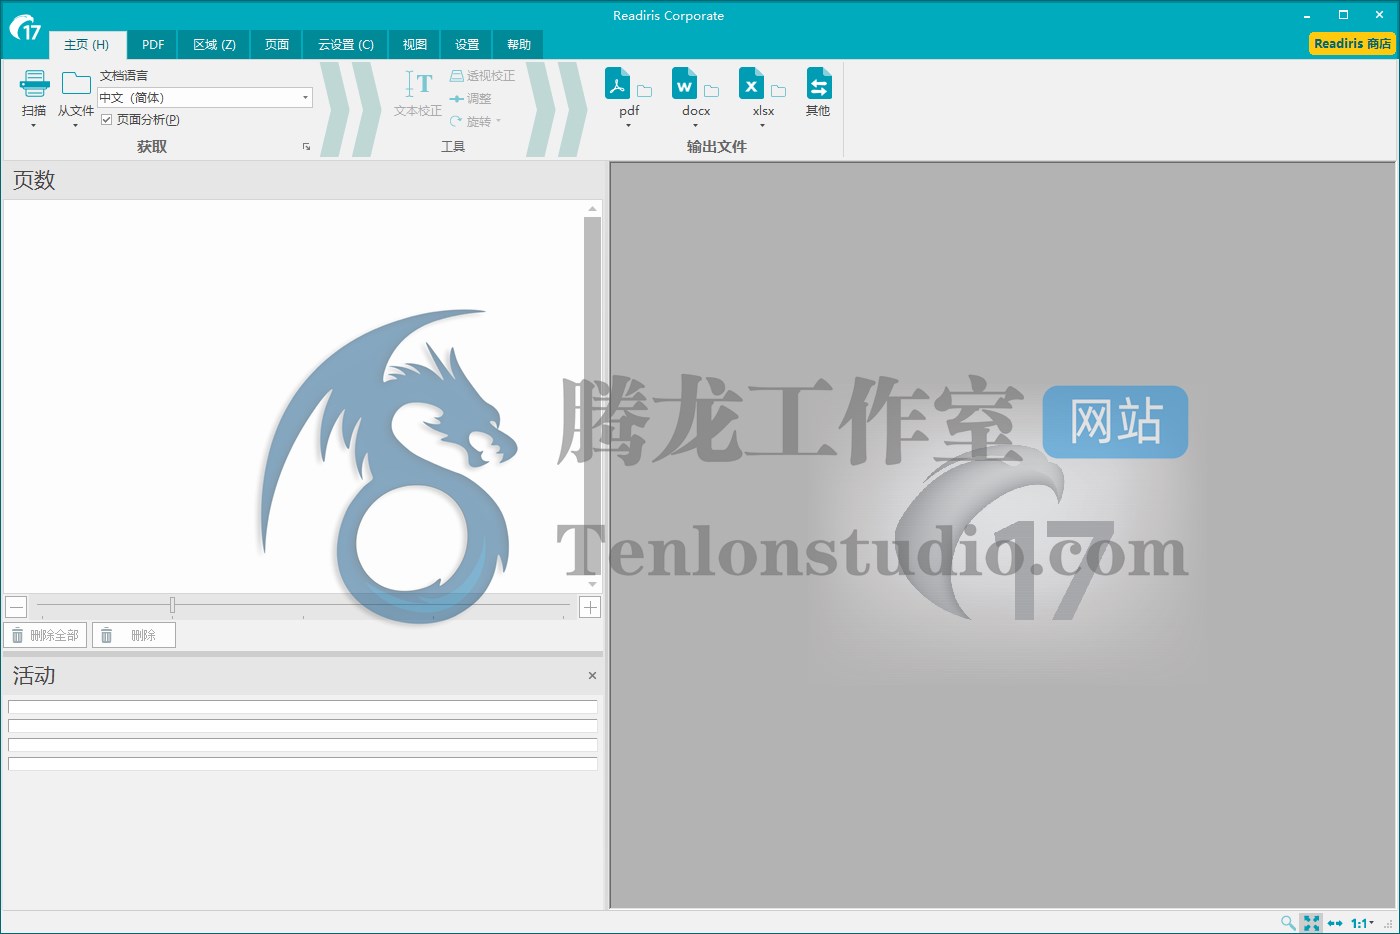The image size is (1400, 934).
Task: Click the Pages panel scroll-down arrow
Action: (592, 584)
